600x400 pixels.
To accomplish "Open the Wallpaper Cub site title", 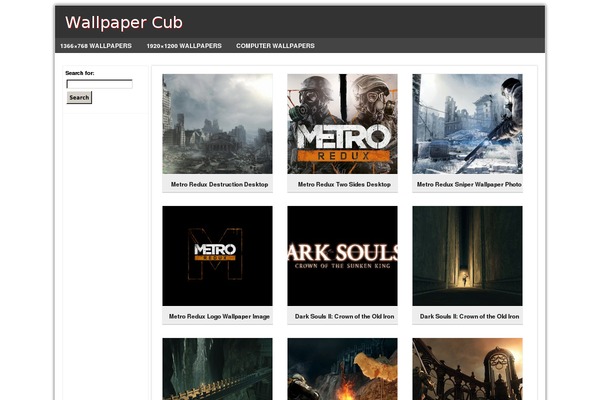I will (x=124, y=23).
